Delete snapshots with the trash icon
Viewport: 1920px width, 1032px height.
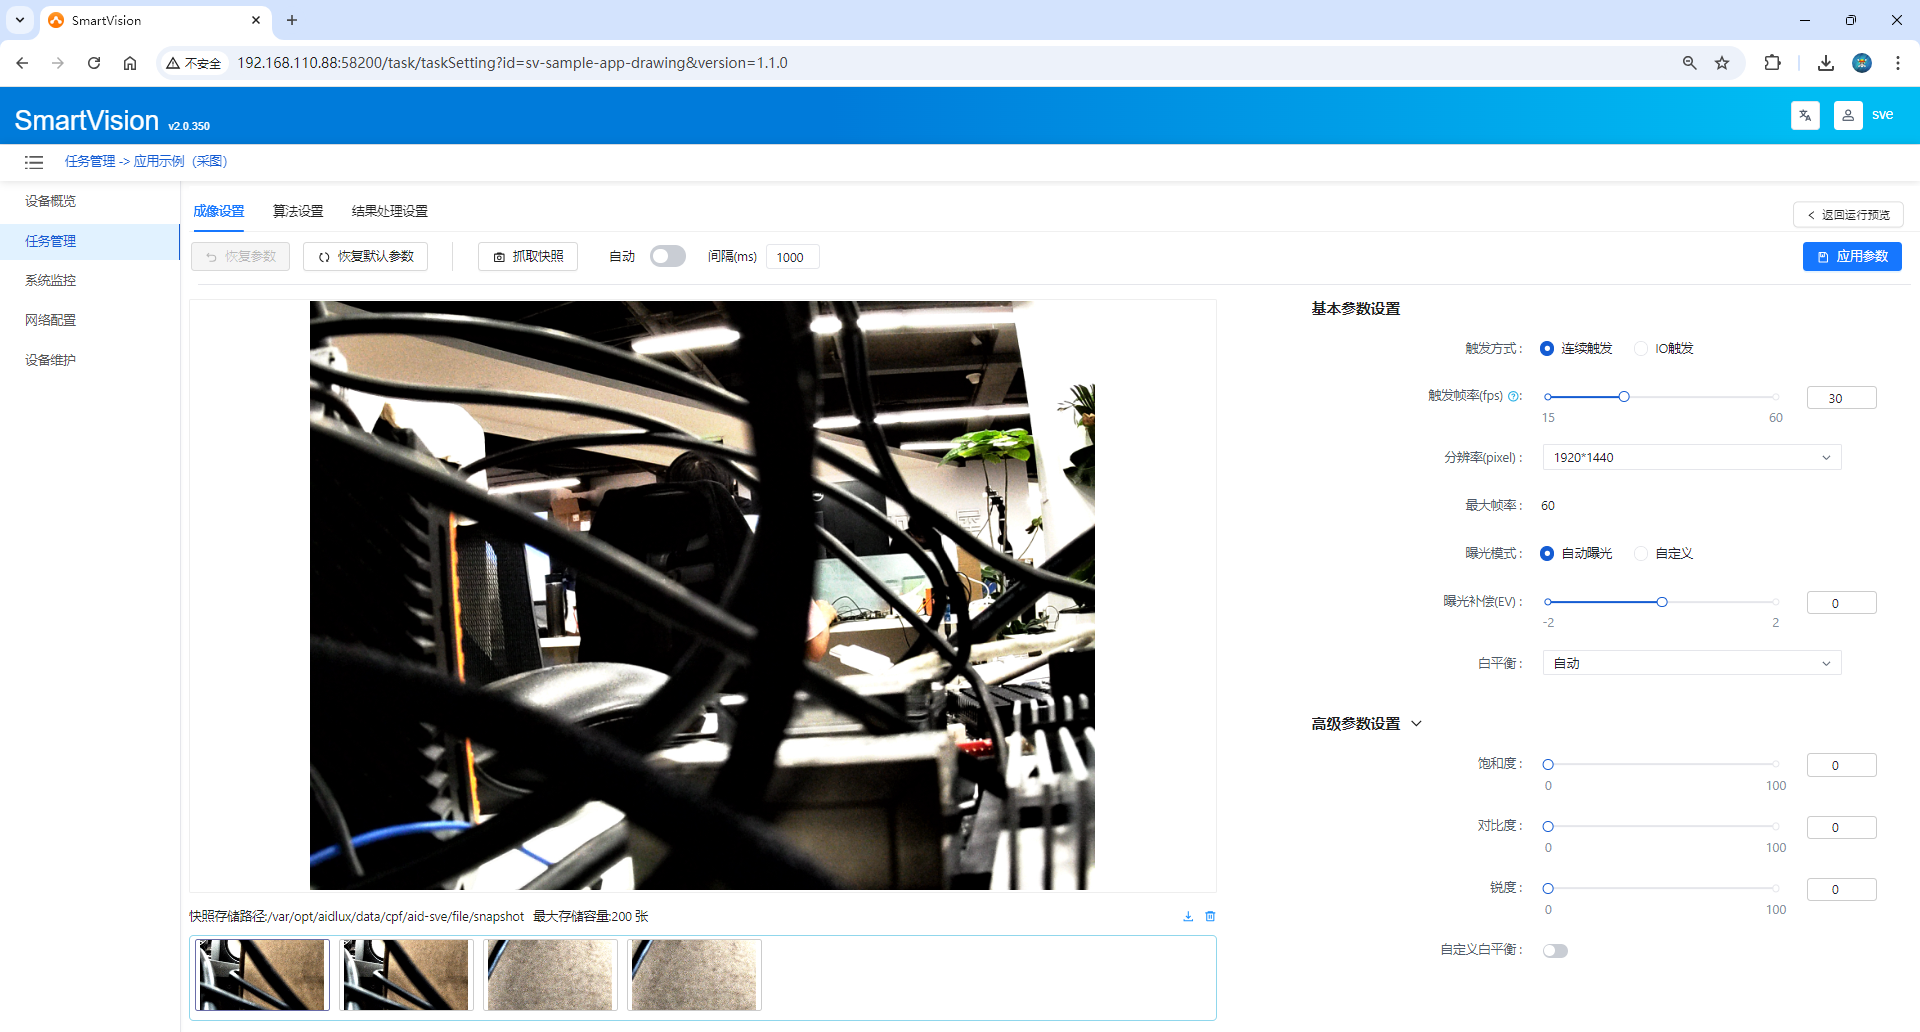pos(1210,916)
